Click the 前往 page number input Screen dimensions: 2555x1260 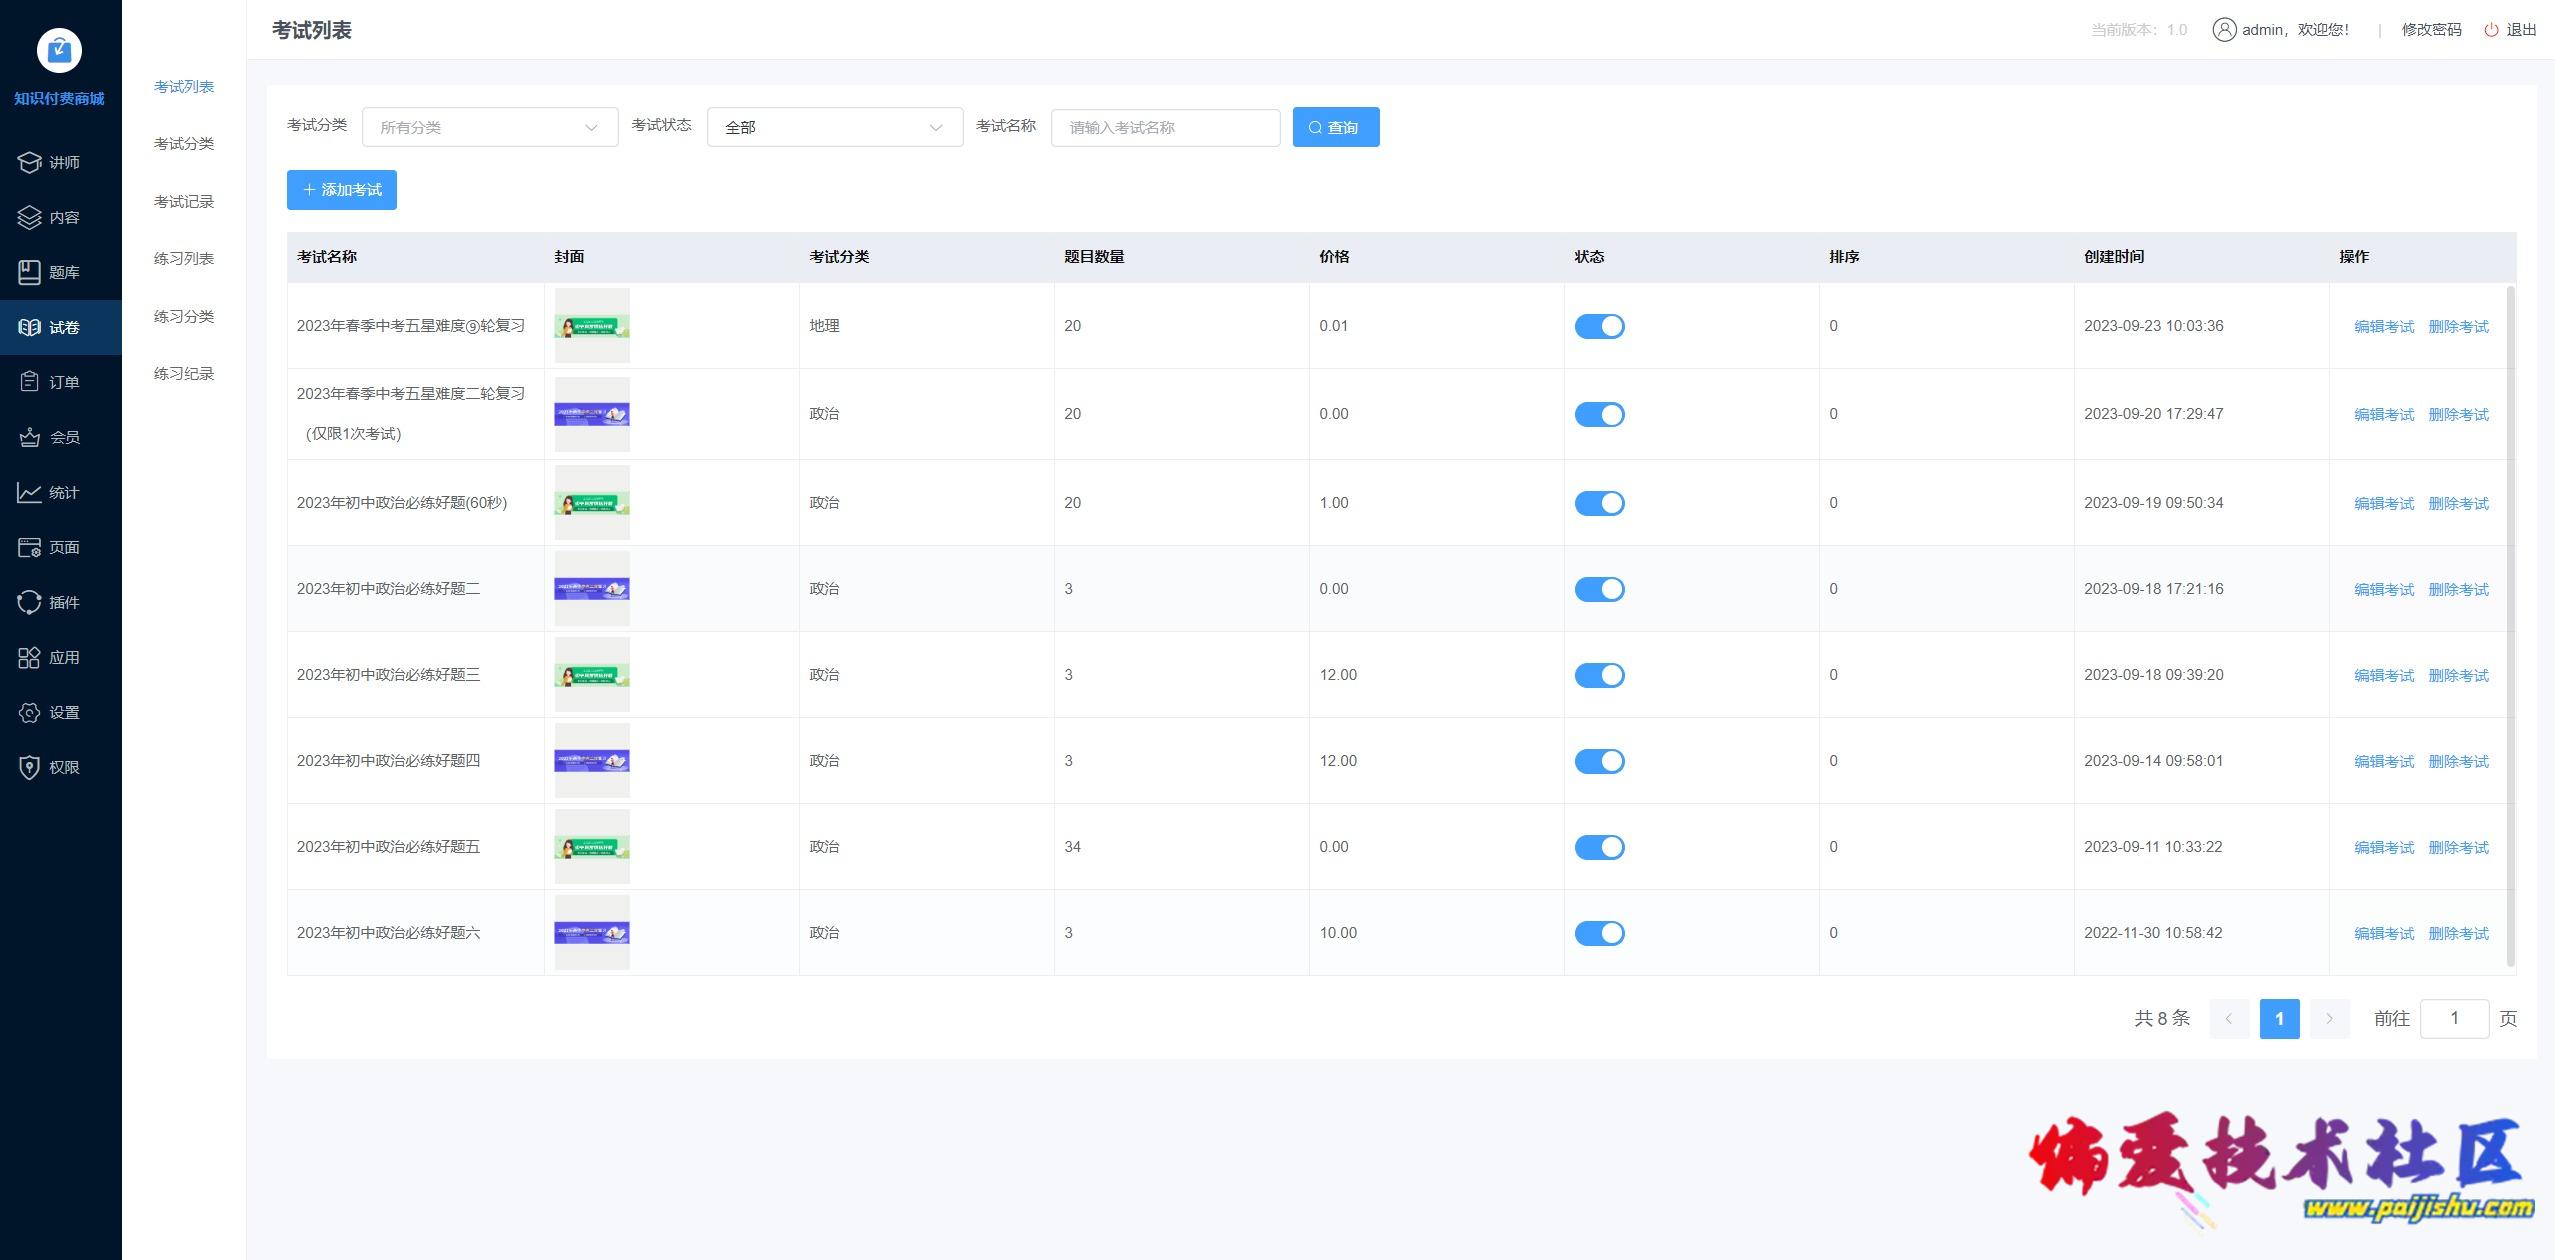coord(2455,1019)
